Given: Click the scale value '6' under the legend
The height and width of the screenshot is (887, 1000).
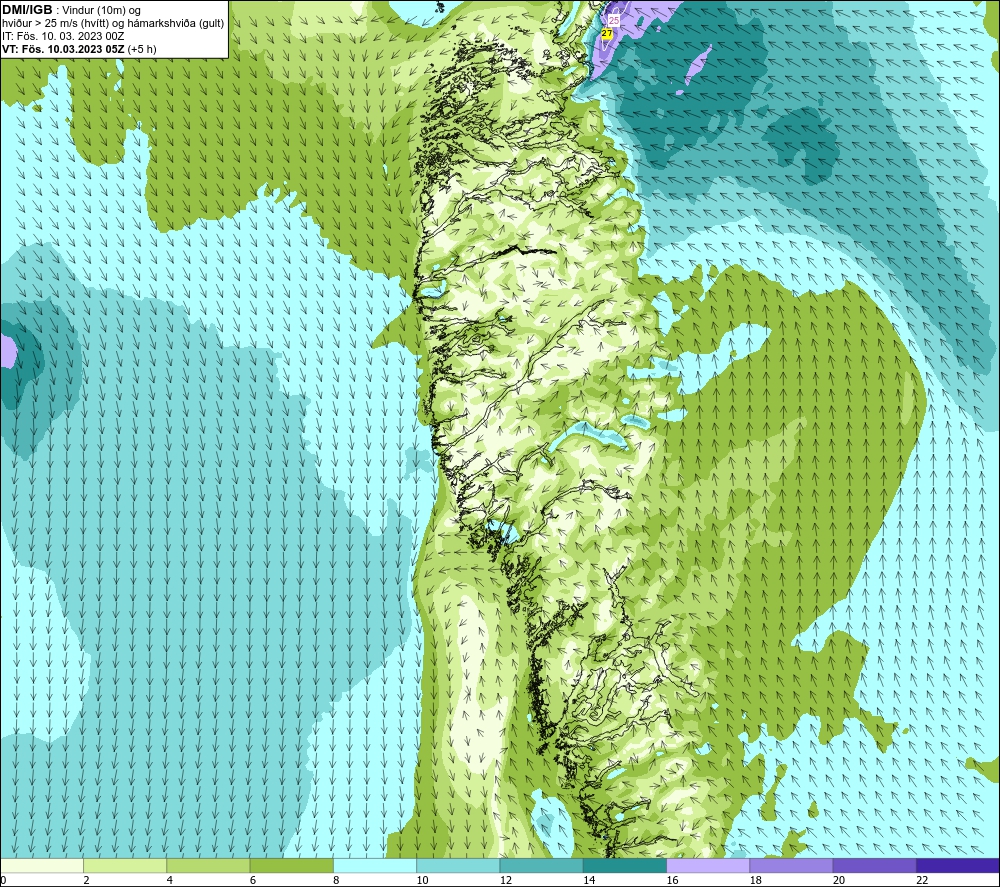Looking at the screenshot, I should (253, 880).
